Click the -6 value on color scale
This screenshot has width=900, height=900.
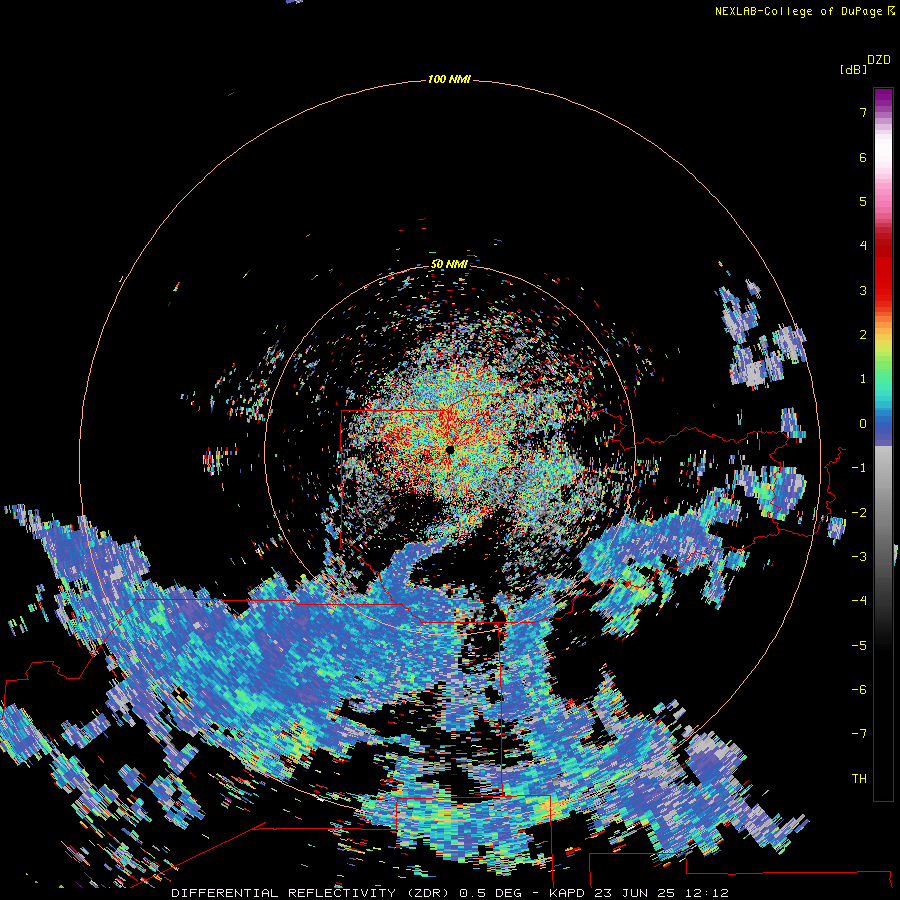(x=859, y=690)
